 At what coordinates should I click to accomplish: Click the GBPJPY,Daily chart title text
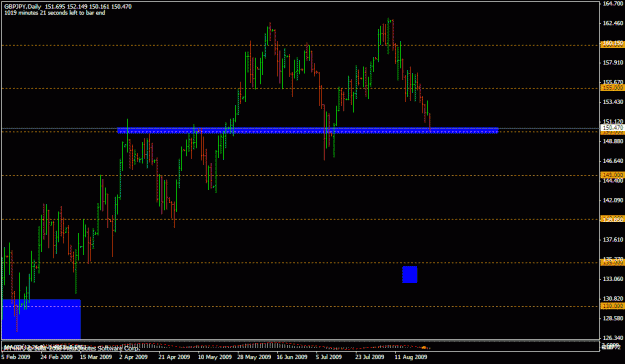22,7
